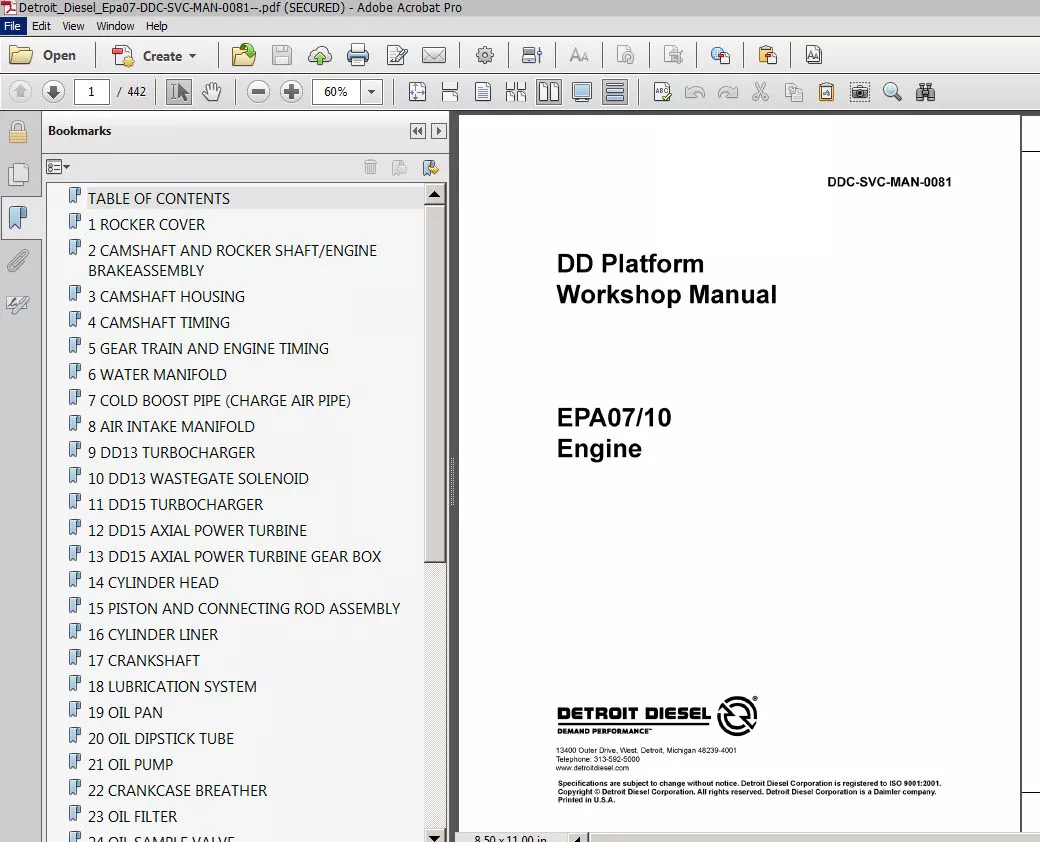Click the Open file button
The width and height of the screenshot is (1040, 842).
pyautogui.click(x=43, y=56)
